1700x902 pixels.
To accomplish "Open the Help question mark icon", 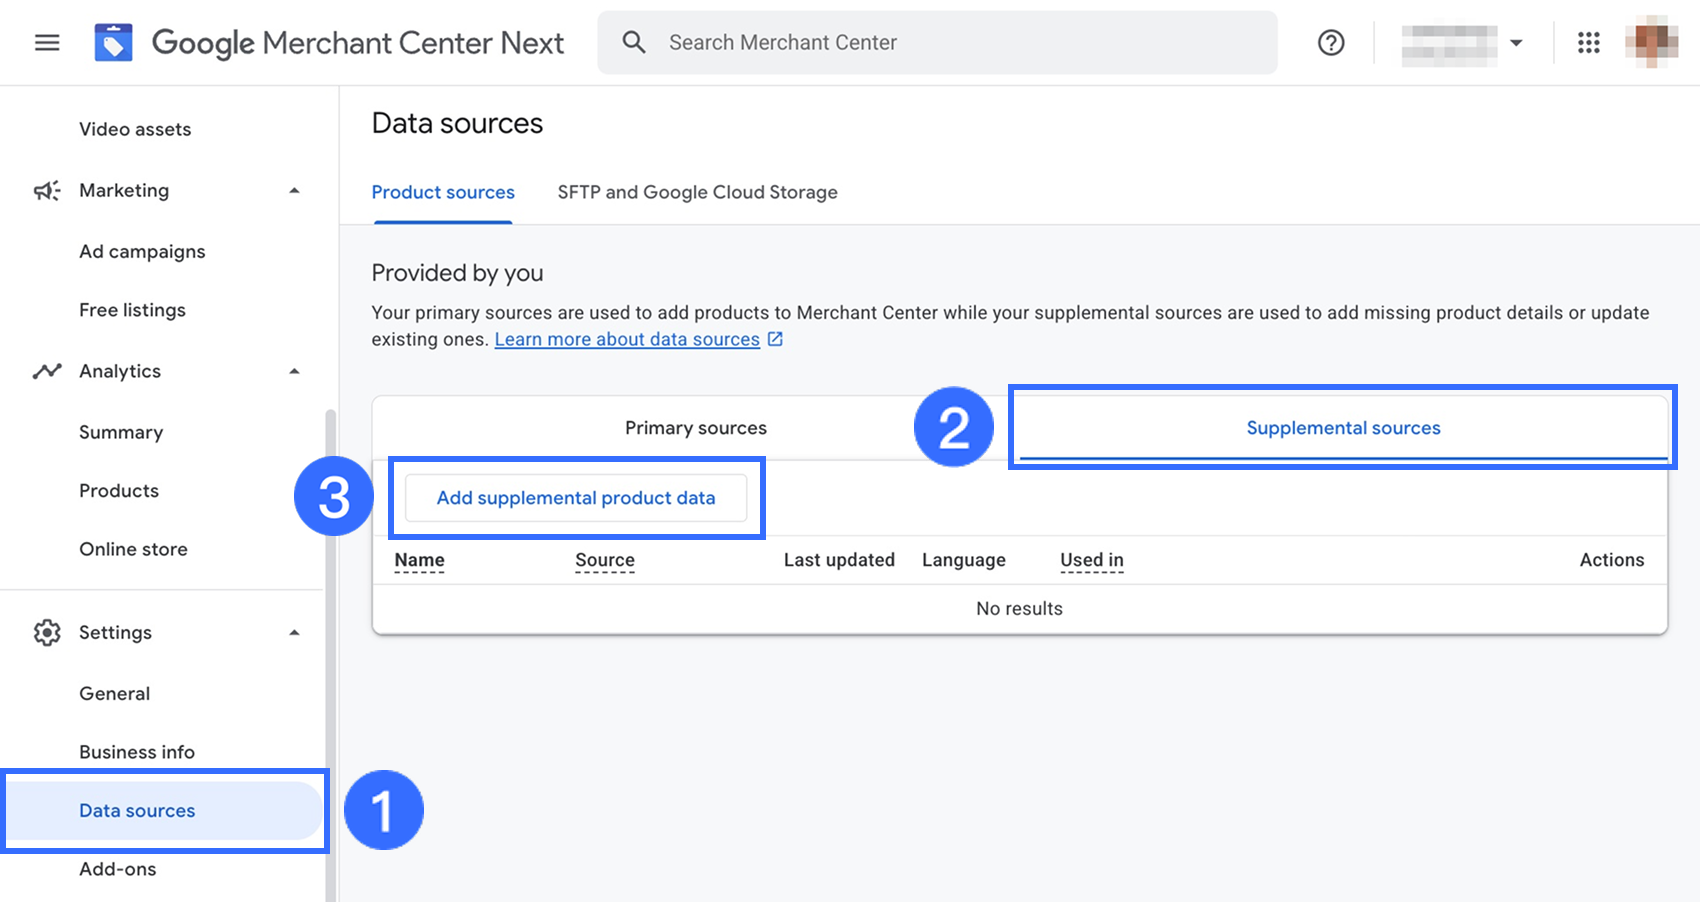I will coord(1330,43).
